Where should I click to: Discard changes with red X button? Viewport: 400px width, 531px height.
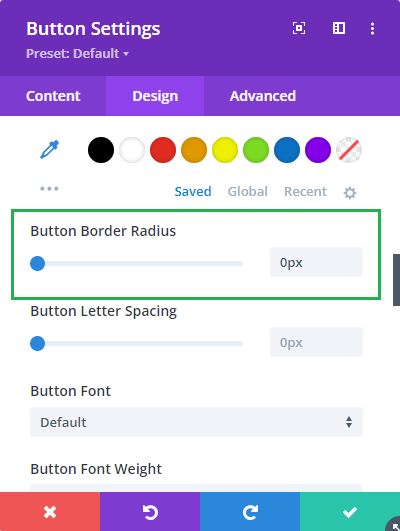[x=50, y=511]
